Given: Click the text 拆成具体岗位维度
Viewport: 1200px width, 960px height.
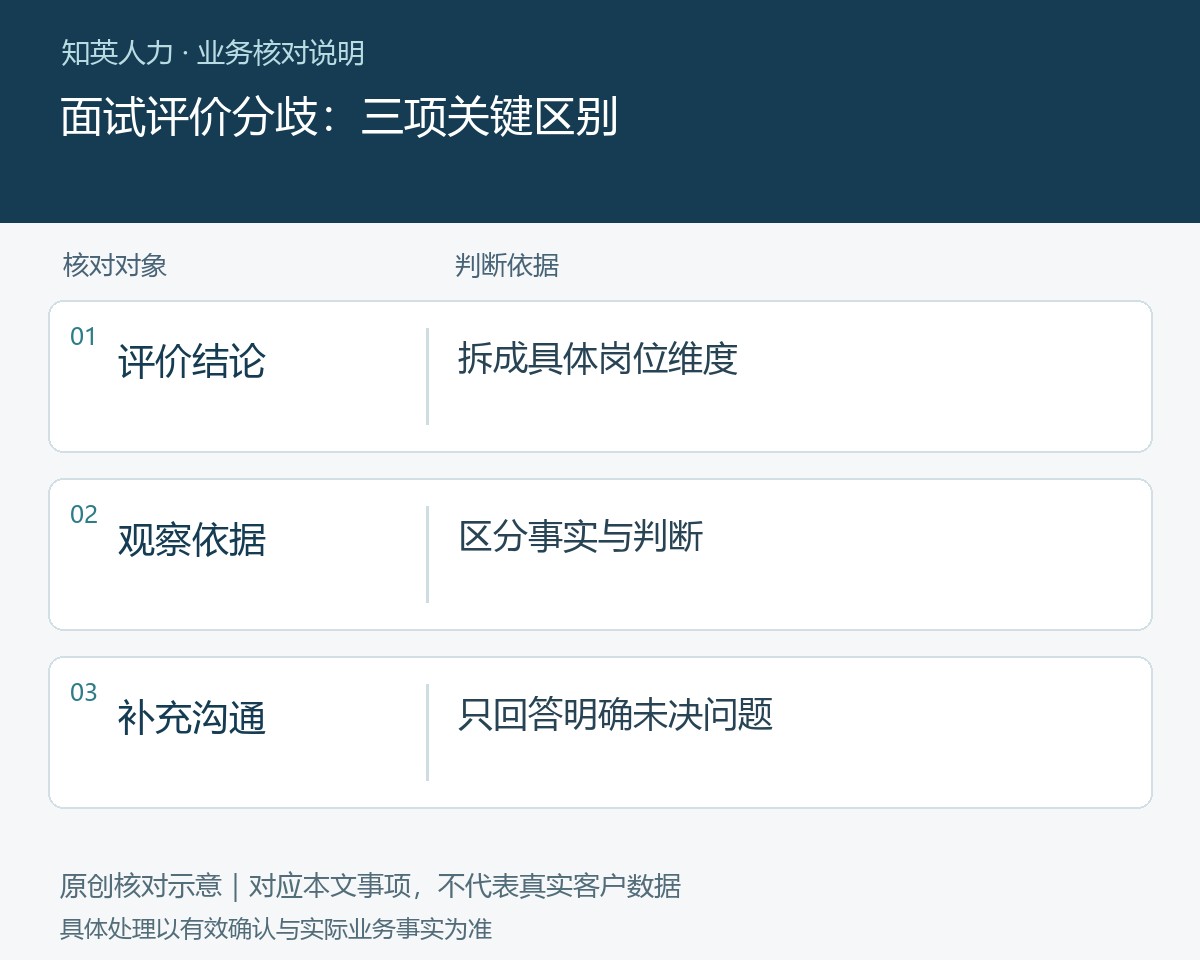Looking at the screenshot, I should coord(598,358).
